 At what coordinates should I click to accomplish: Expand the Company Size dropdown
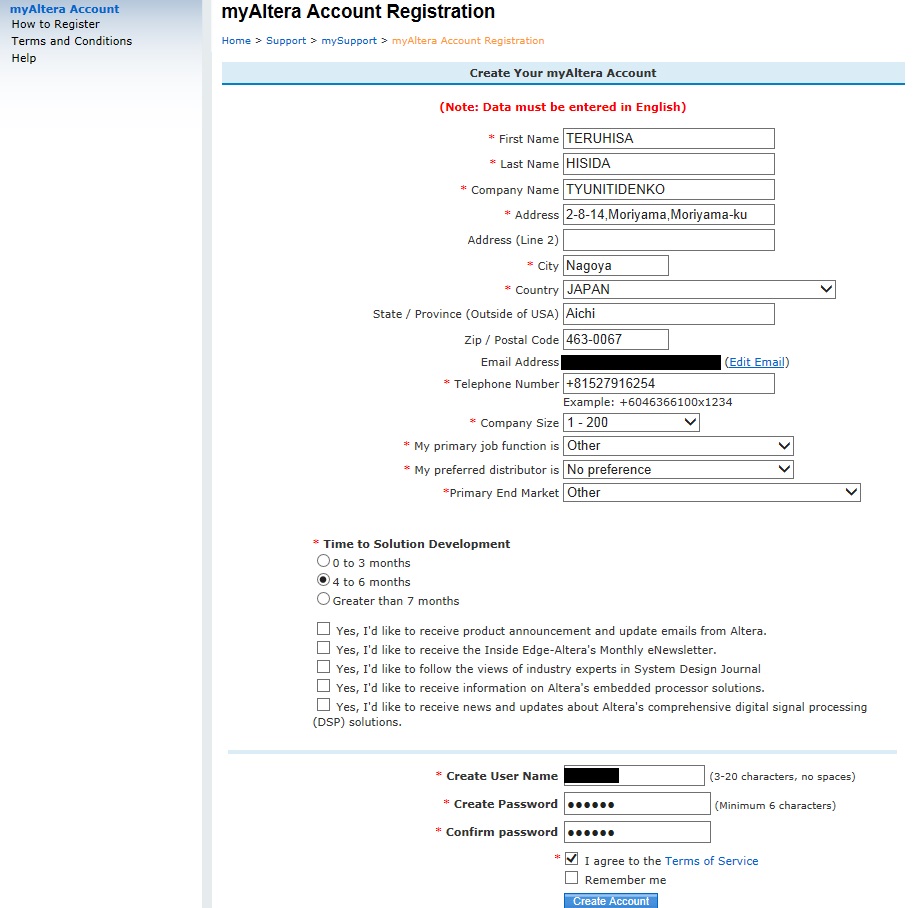pos(631,422)
